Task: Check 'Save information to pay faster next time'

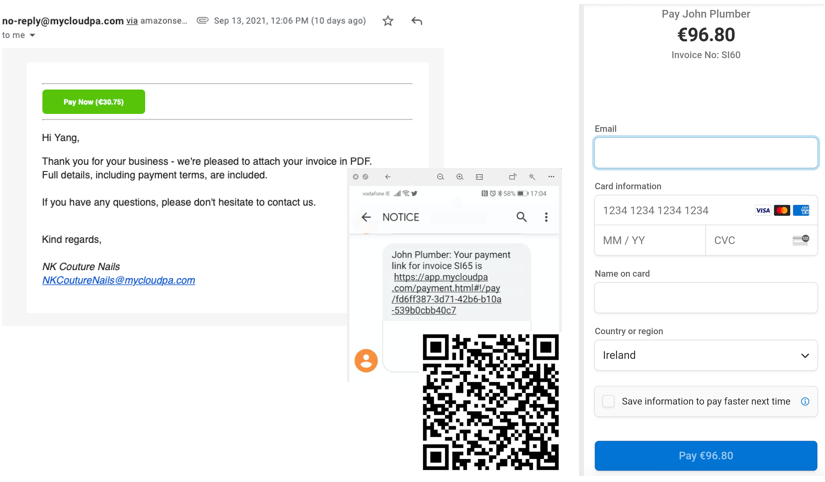Action: coord(609,401)
